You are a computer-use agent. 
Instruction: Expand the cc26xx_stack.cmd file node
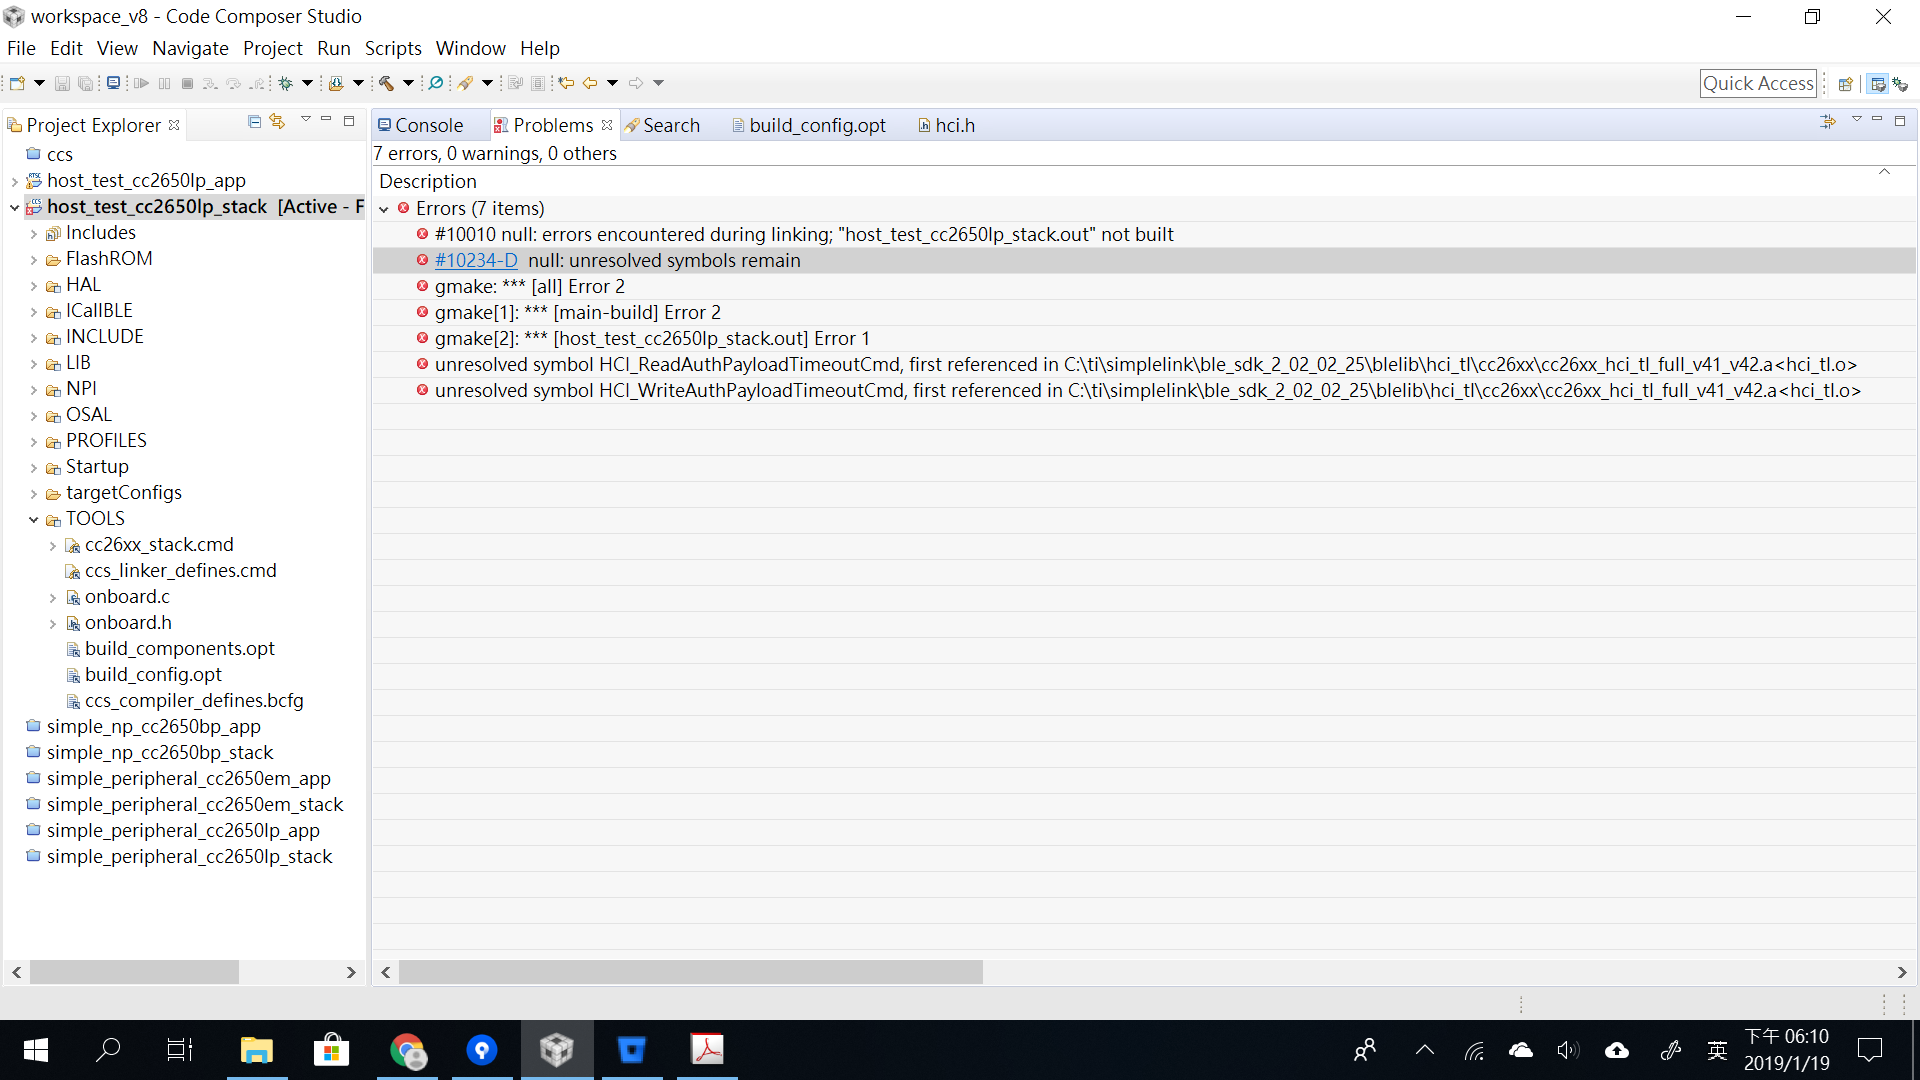click(x=53, y=546)
